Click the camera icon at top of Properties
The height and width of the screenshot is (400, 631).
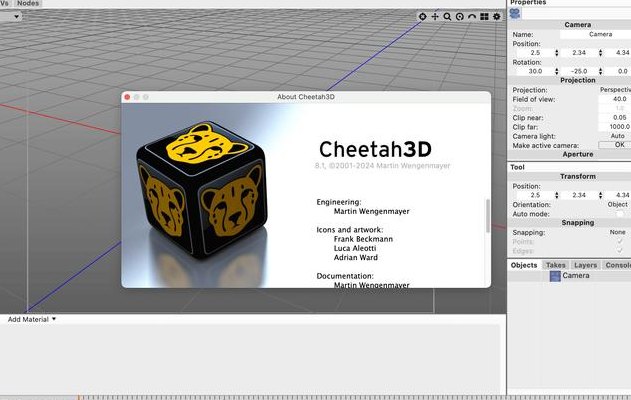515,13
